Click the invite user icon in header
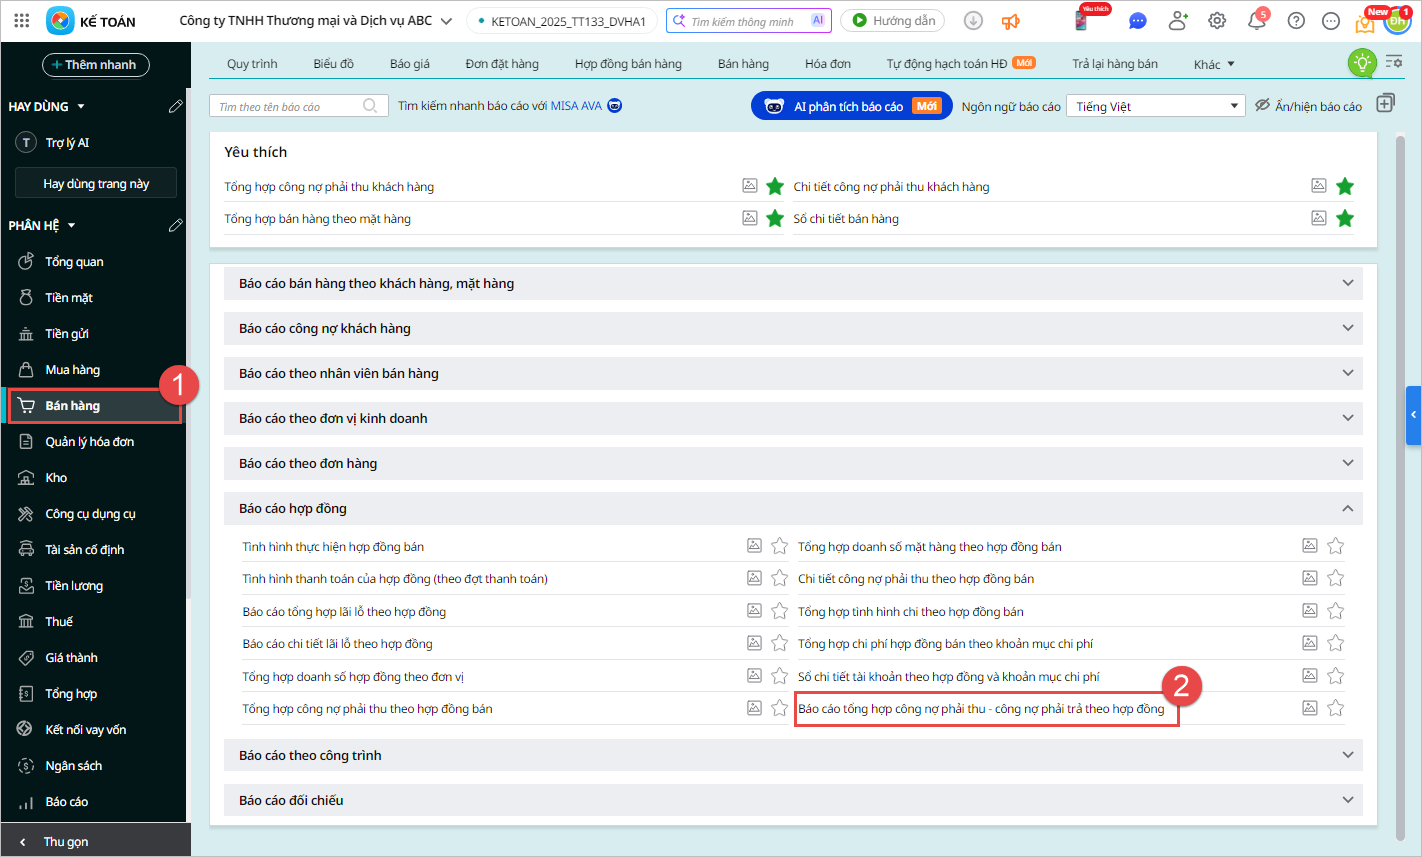Viewport: 1422px width, 857px height. click(1178, 21)
